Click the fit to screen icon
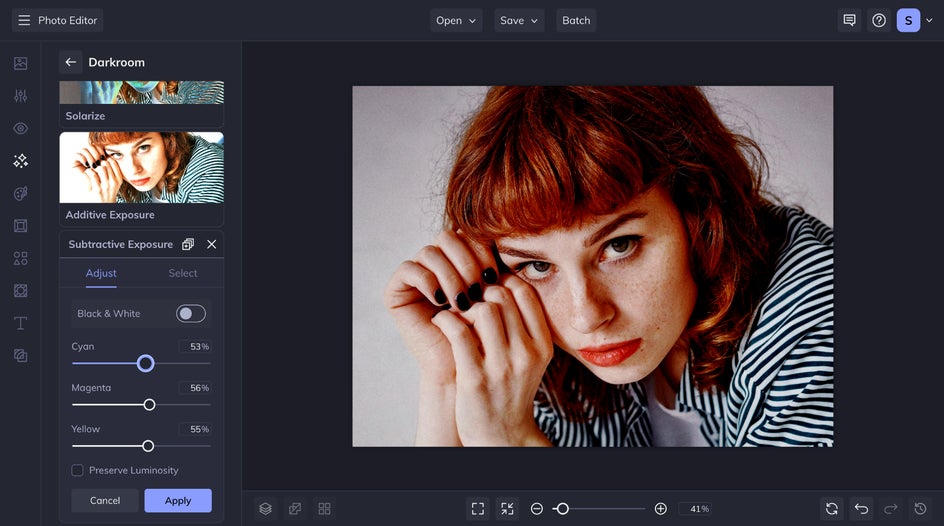Viewport: 944px width, 526px height. coord(478,509)
